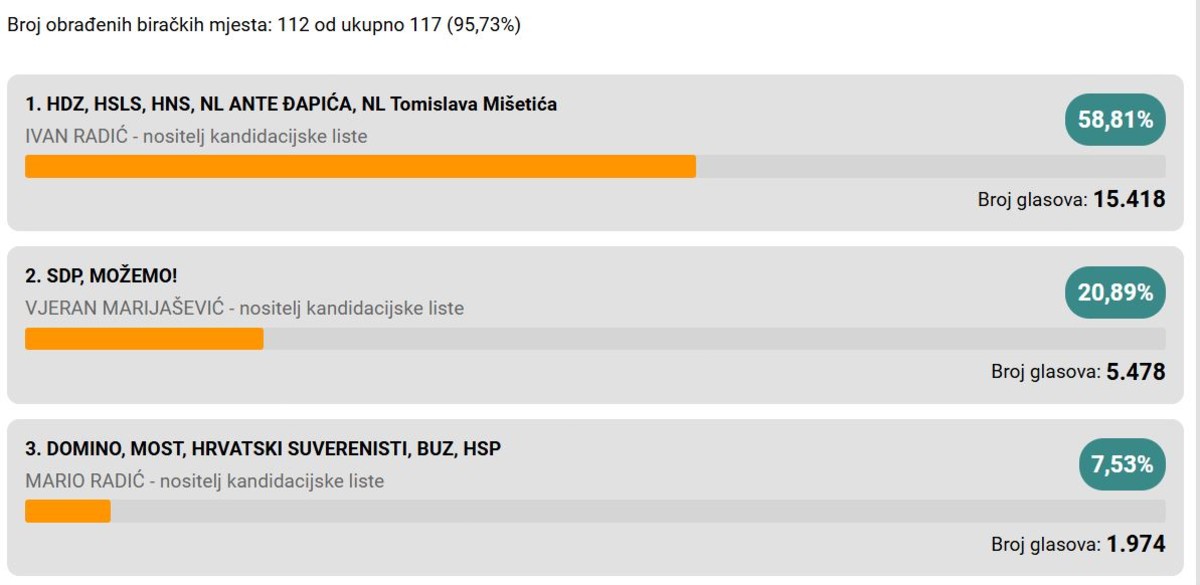Click the vote count 15.418
The image size is (1200, 585).
[x=1129, y=200]
